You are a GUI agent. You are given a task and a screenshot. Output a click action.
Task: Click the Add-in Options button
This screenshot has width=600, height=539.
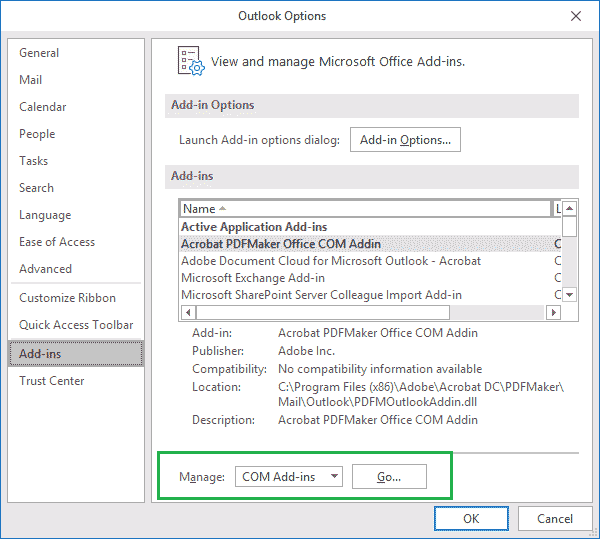coord(405,140)
